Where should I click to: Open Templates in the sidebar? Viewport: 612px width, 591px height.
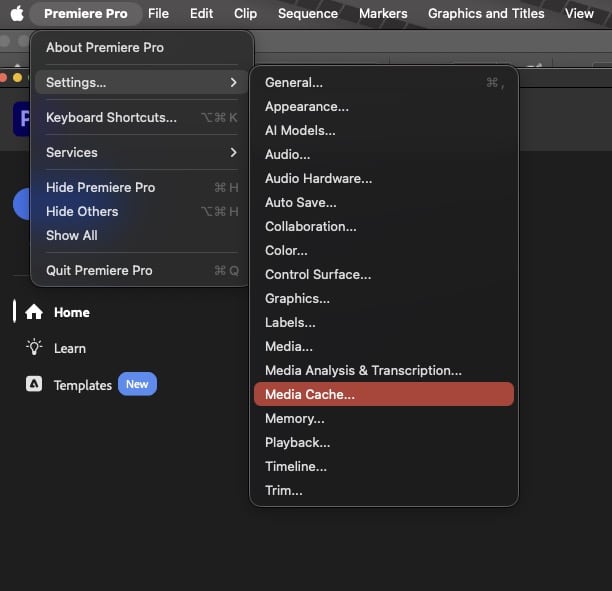click(82, 386)
